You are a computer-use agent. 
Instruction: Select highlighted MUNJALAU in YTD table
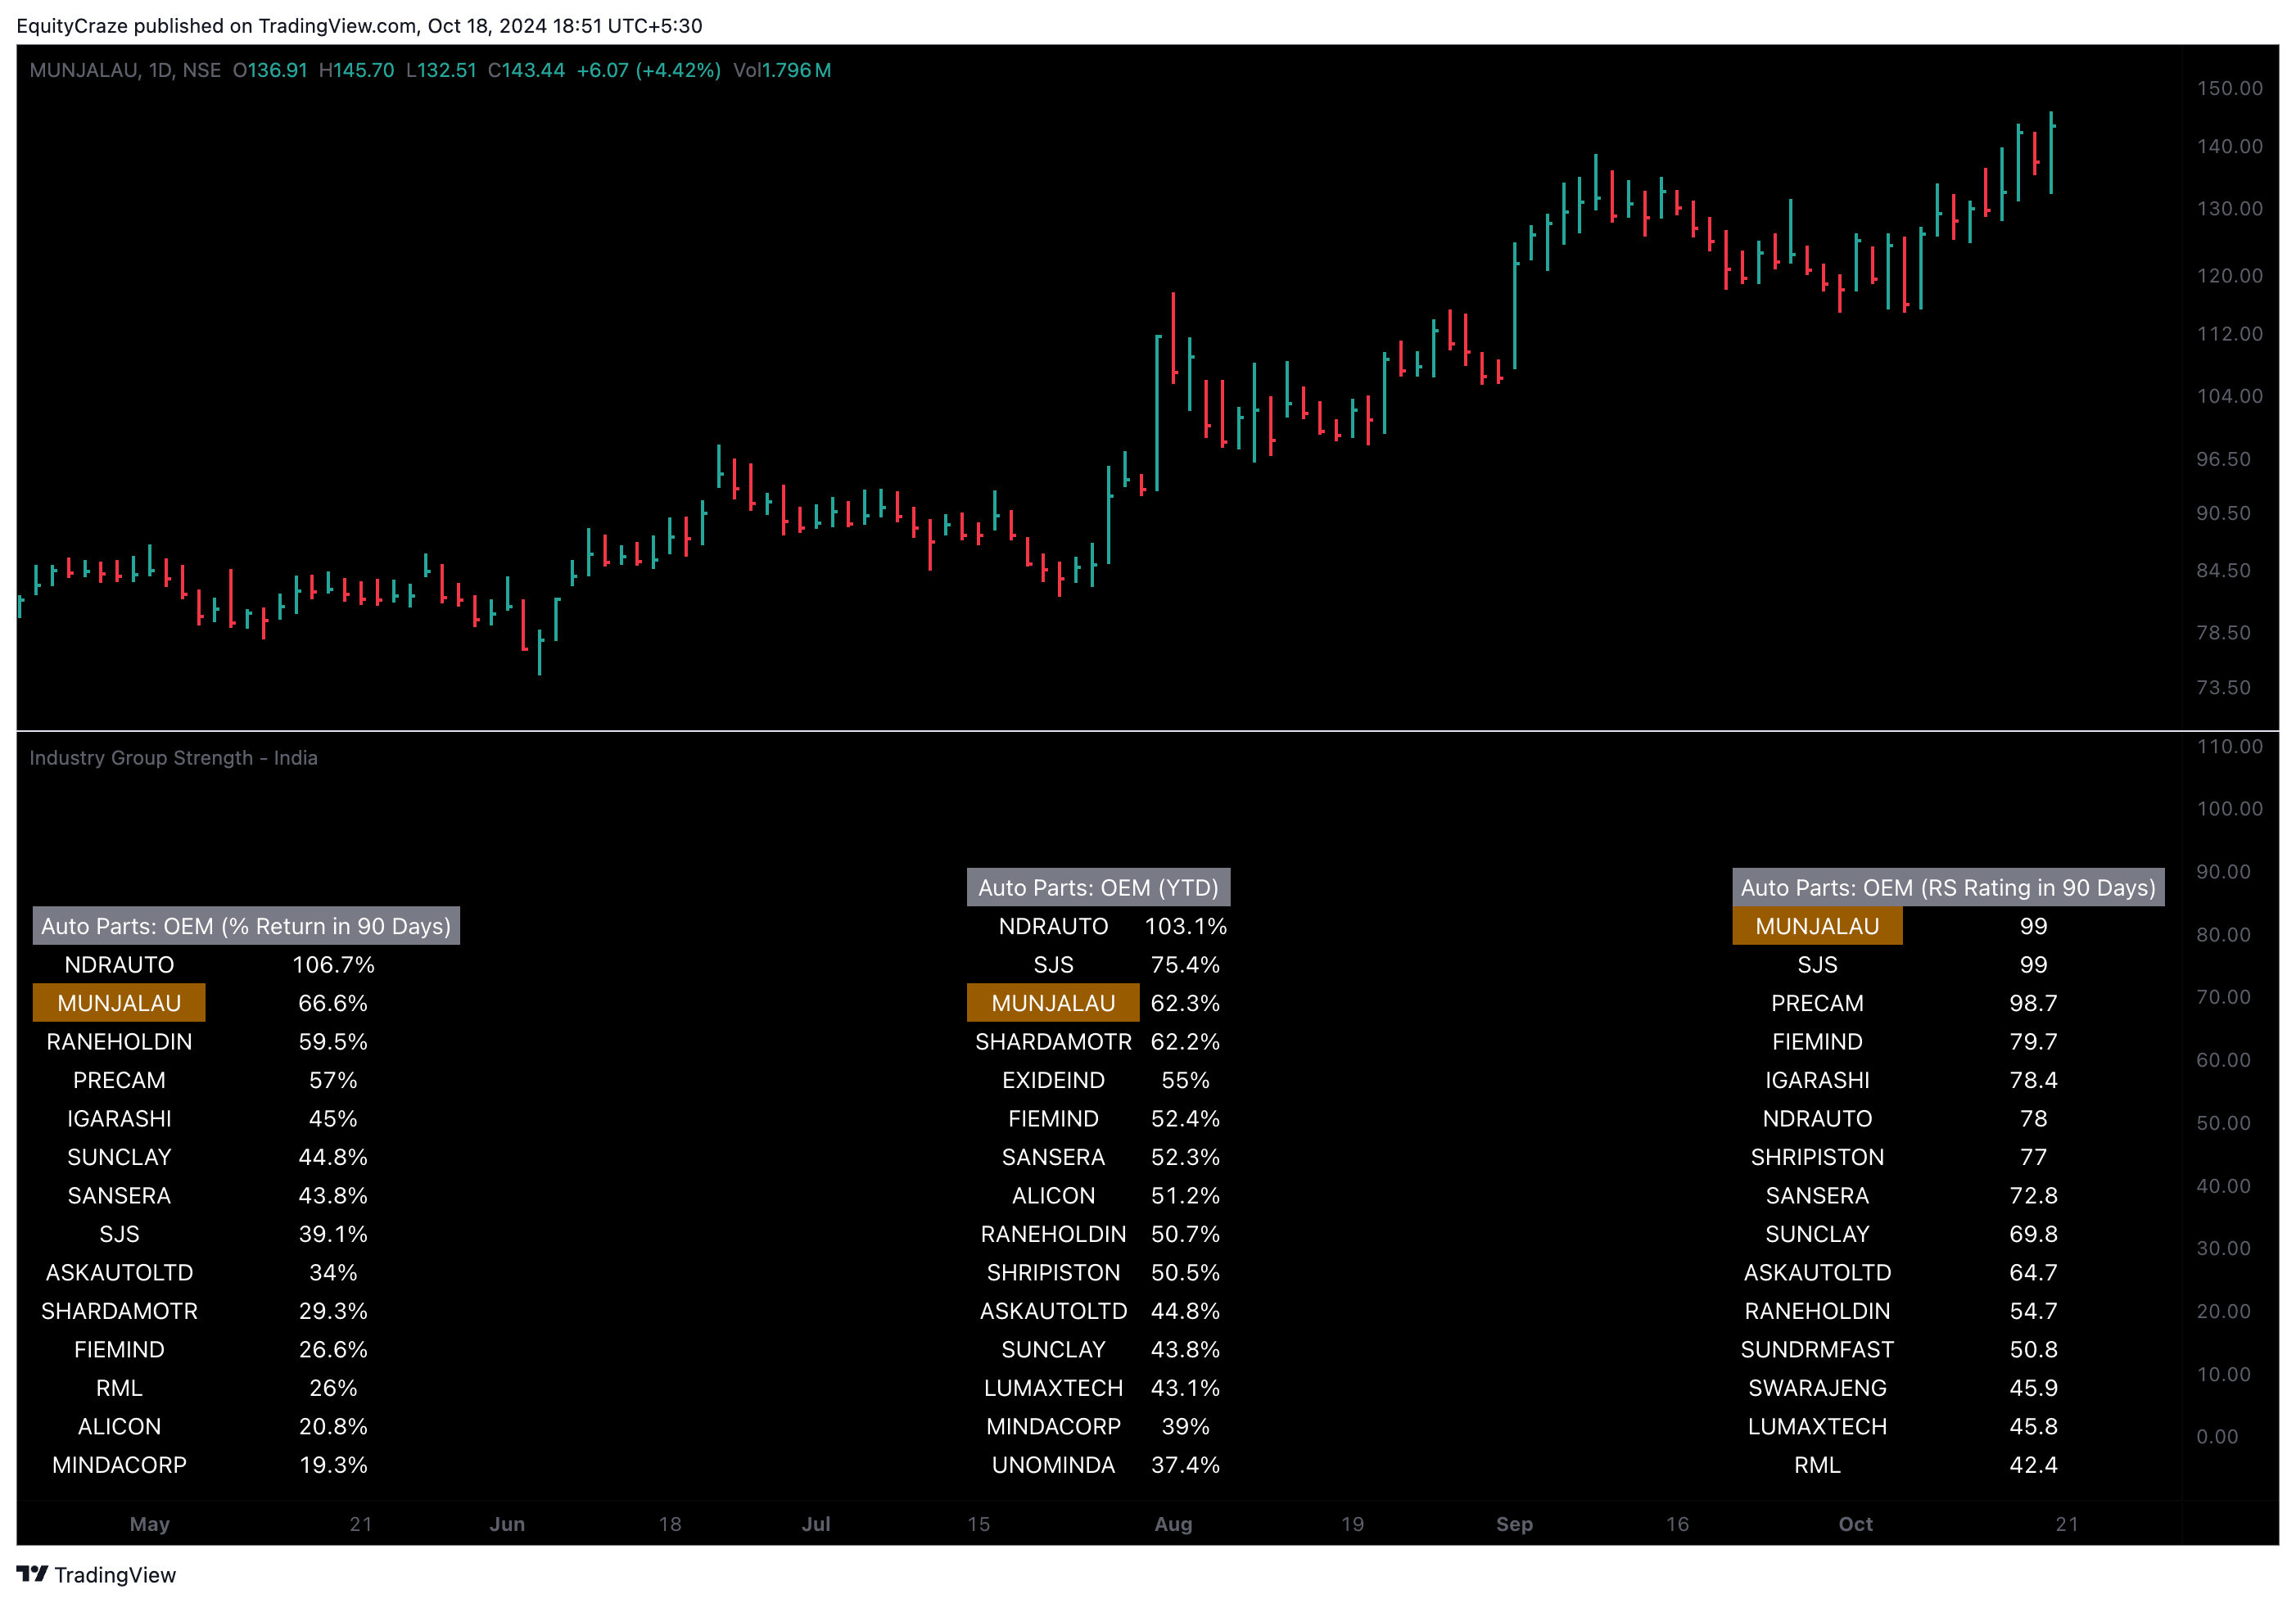1053,1003
